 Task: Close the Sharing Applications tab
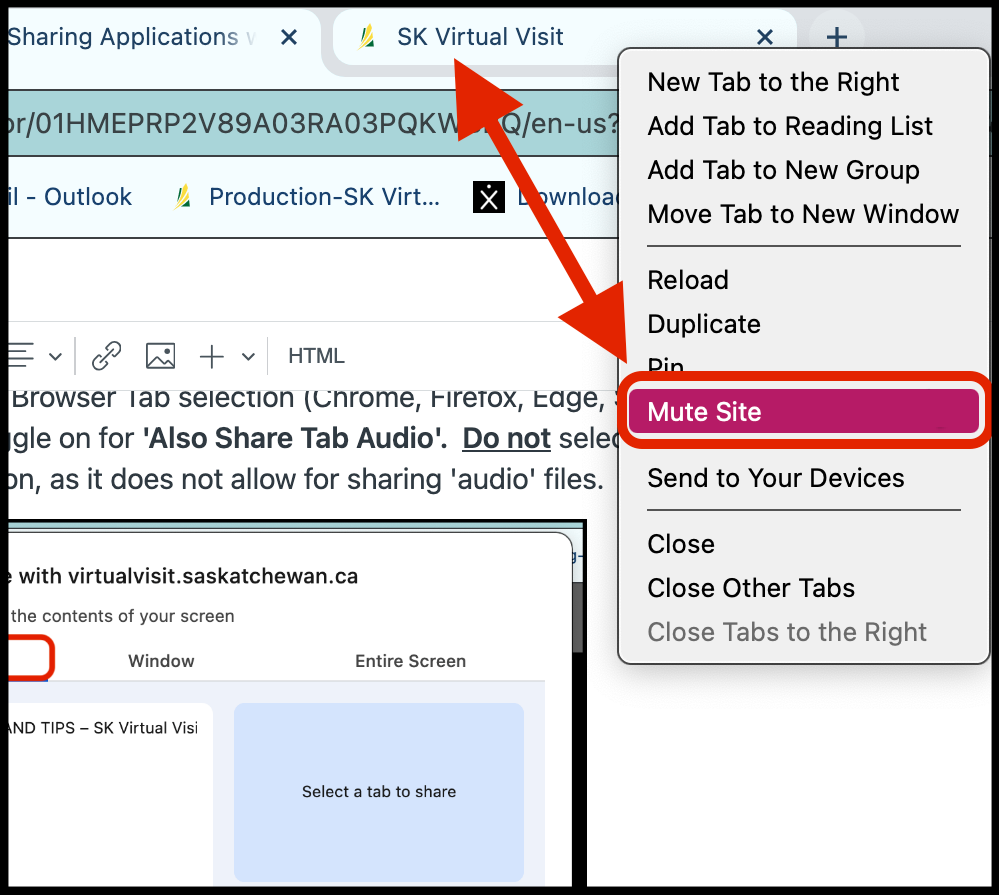click(288, 38)
